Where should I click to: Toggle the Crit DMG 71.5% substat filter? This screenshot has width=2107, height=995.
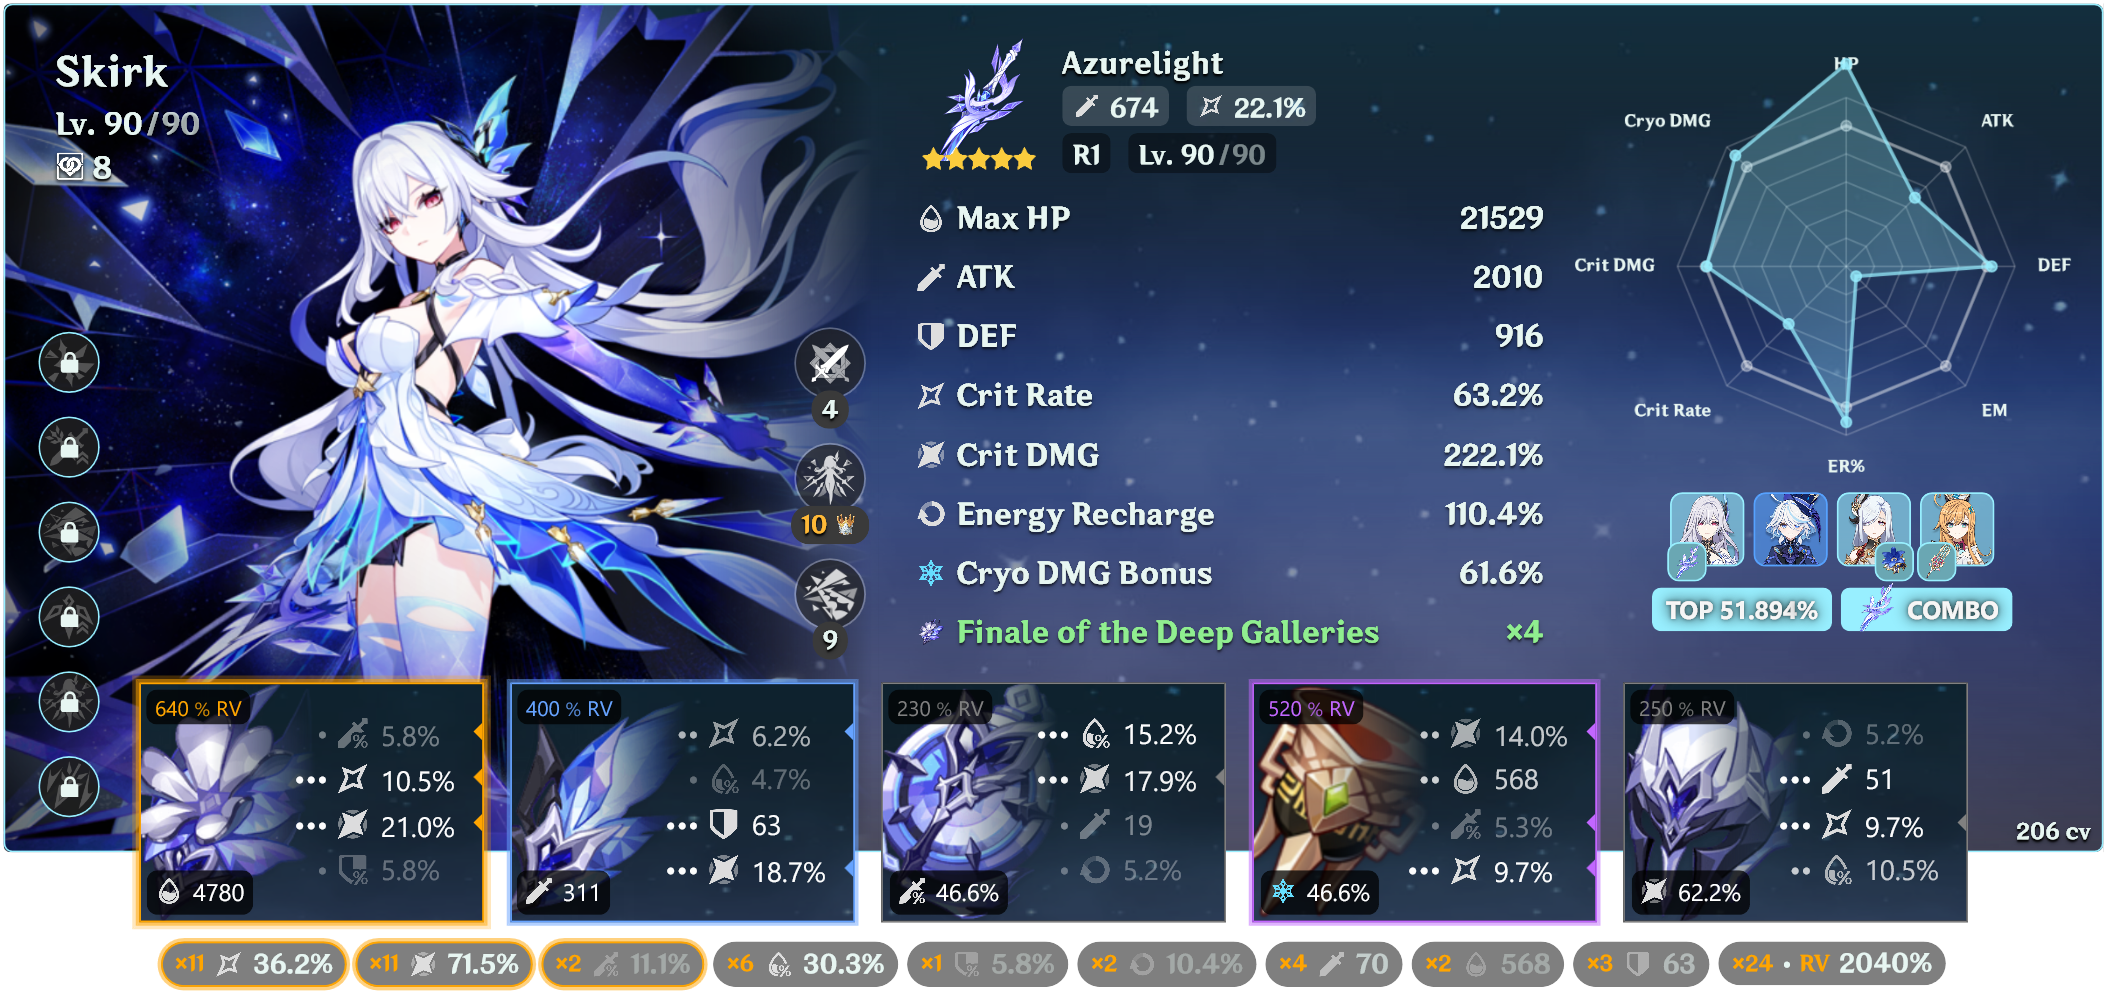click(444, 964)
